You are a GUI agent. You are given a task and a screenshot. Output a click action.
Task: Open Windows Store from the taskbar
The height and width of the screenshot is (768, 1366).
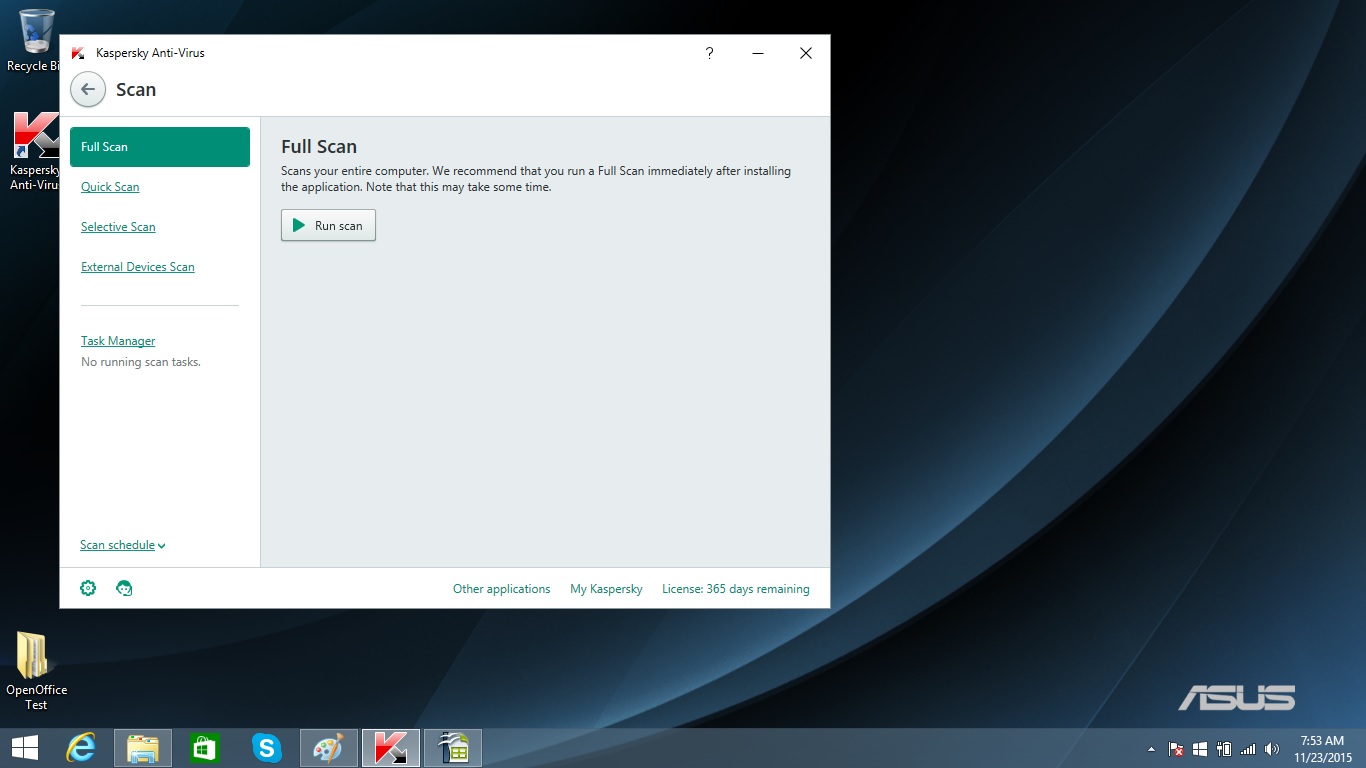205,748
